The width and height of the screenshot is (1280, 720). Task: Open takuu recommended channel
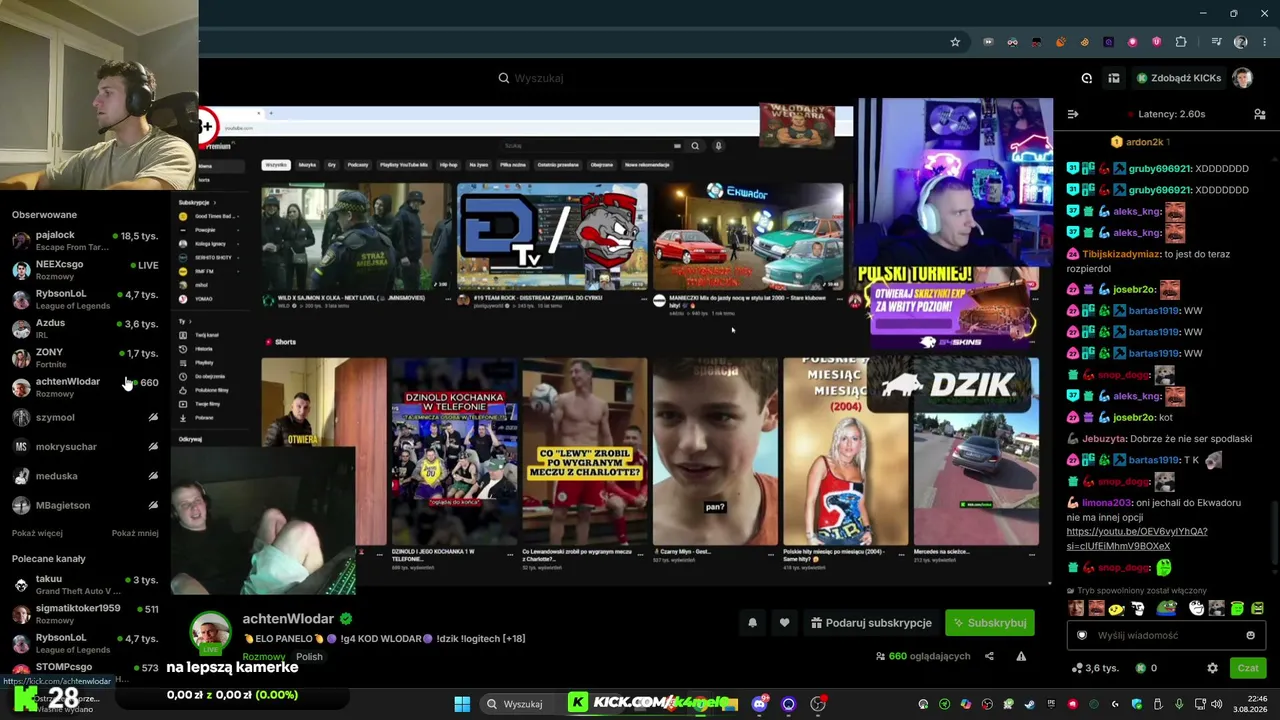coord(85,585)
